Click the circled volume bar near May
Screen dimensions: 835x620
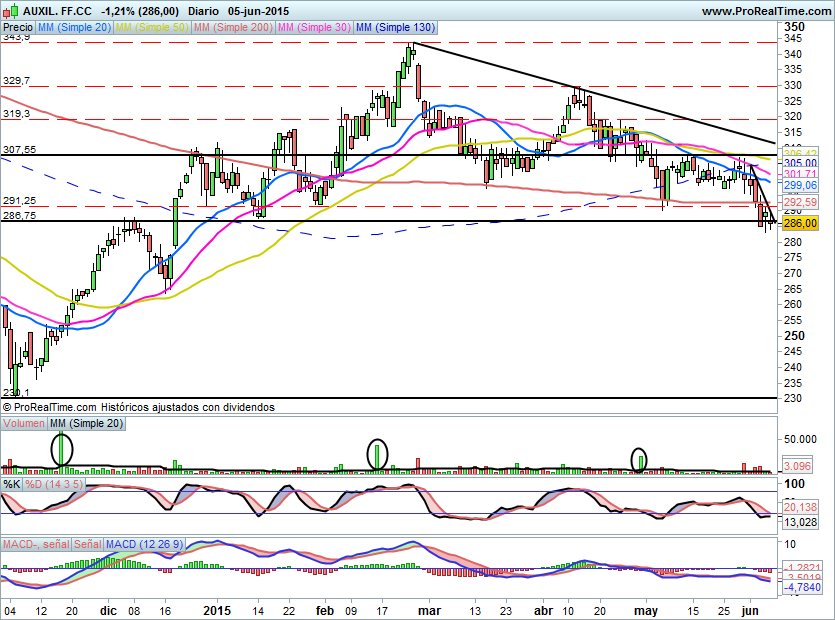[639, 460]
